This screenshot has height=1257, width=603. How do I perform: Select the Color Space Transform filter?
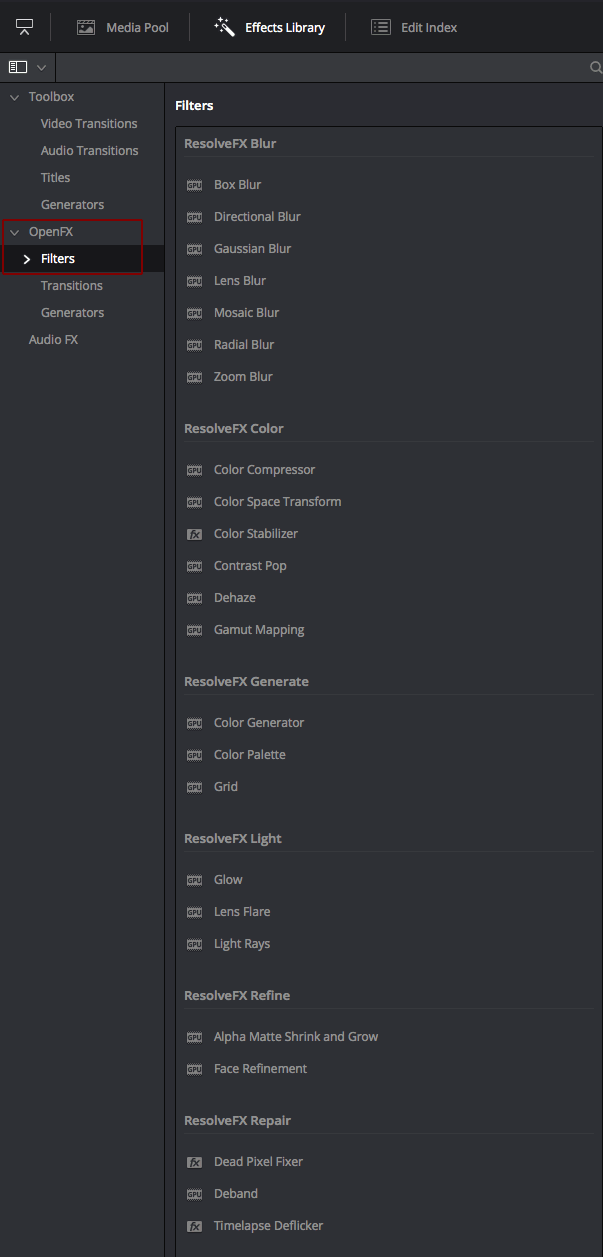point(277,502)
